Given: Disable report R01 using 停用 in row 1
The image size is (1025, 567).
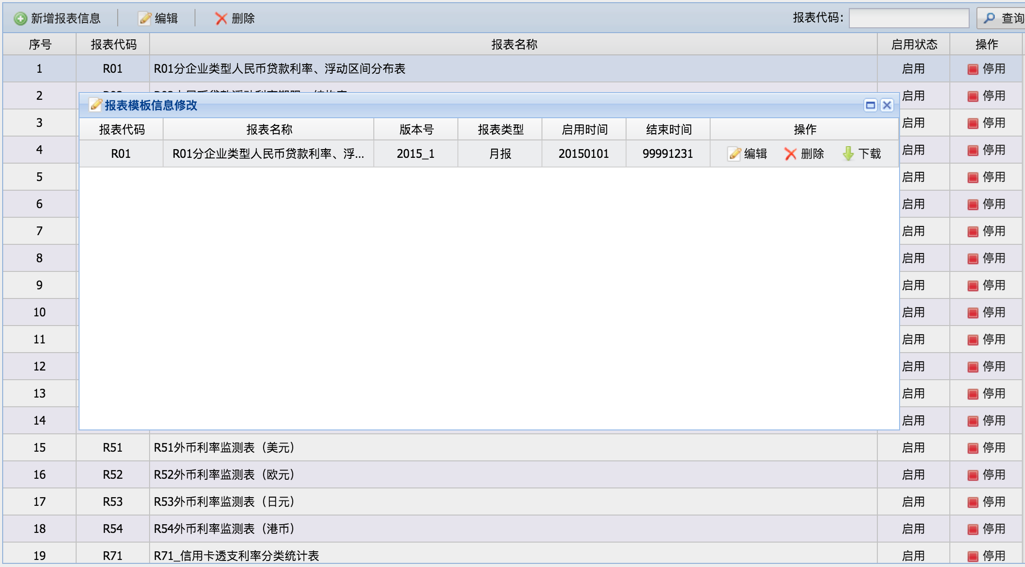Looking at the screenshot, I should click(x=986, y=69).
